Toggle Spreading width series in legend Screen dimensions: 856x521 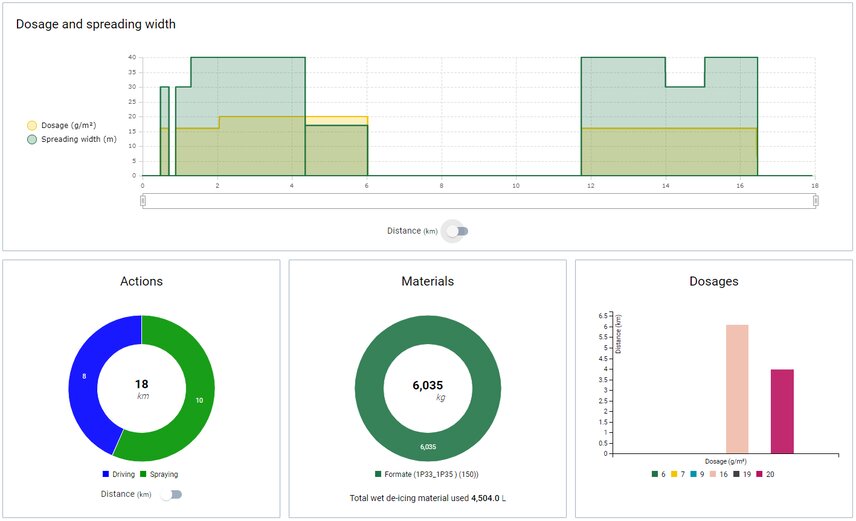(72, 140)
